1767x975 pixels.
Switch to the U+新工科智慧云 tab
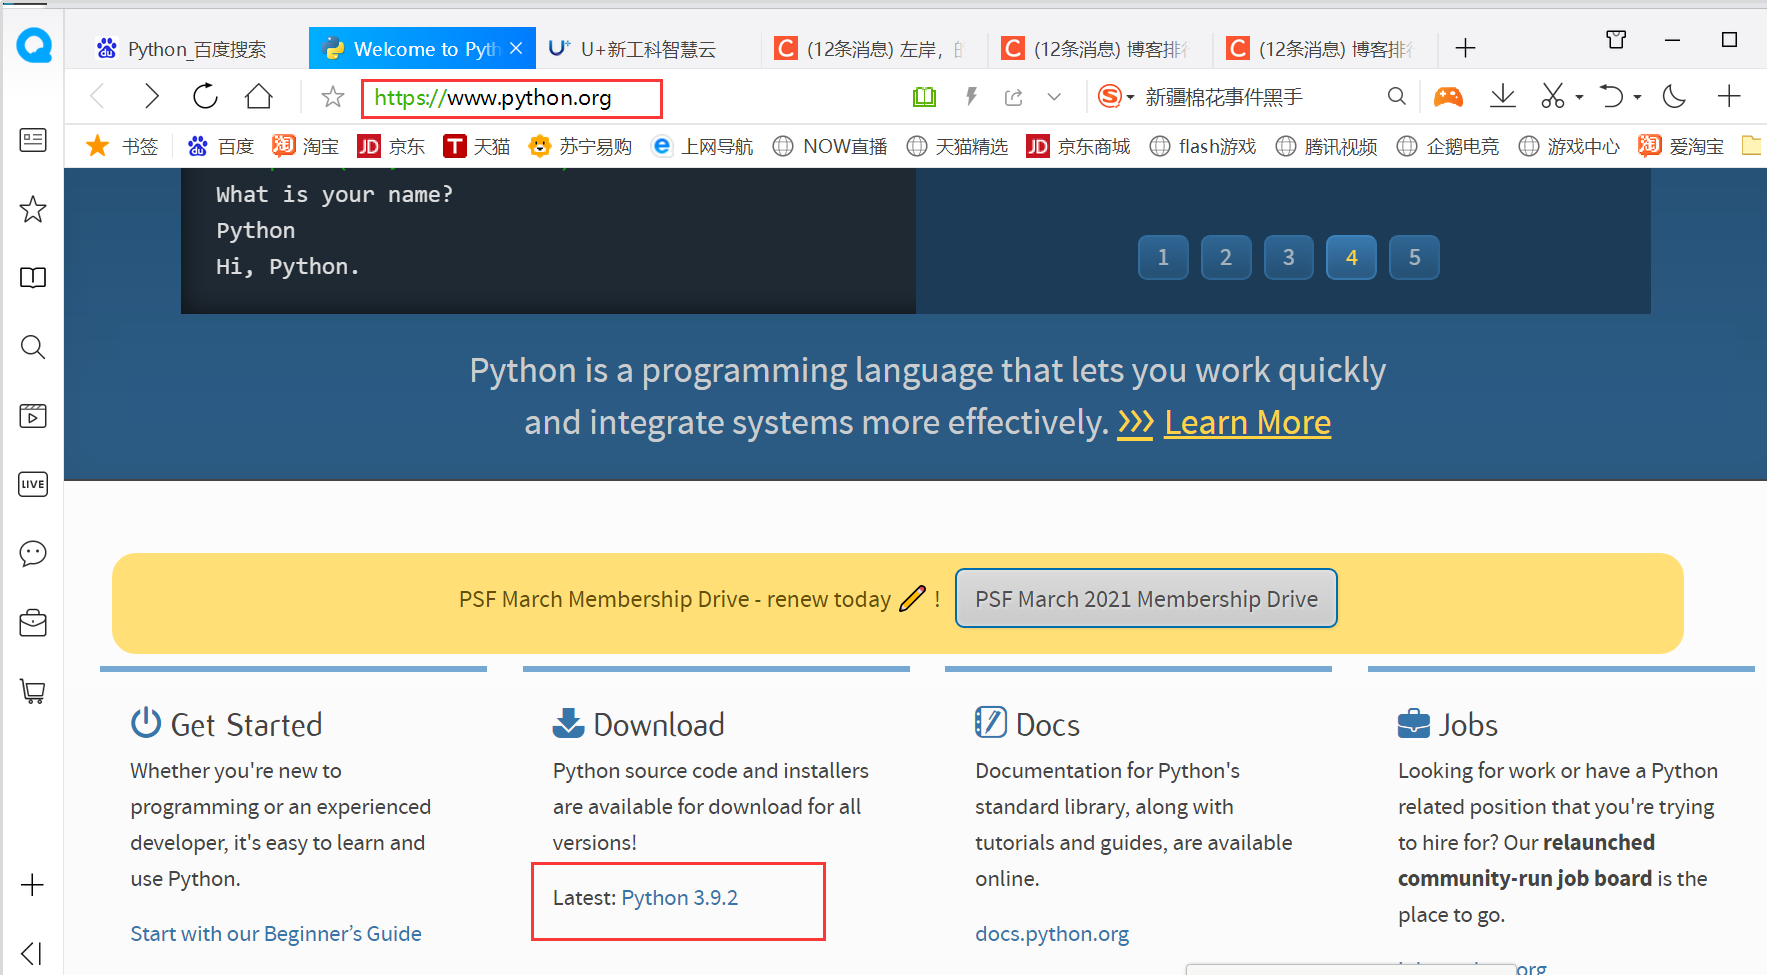coord(647,48)
